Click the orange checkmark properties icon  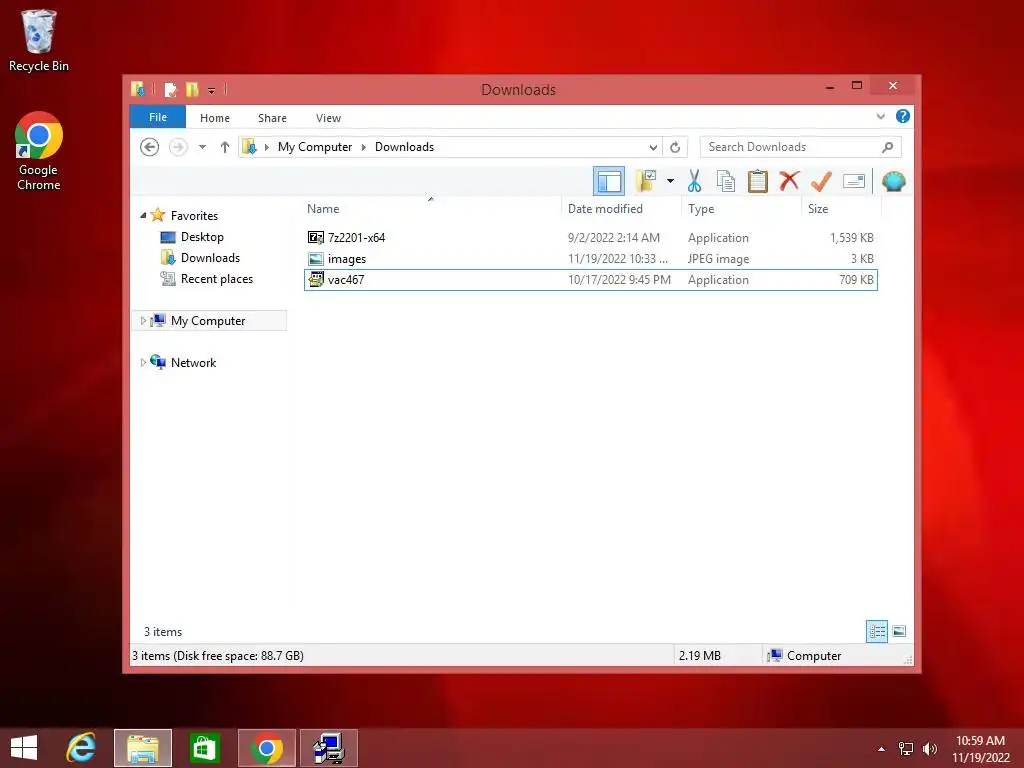(821, 181)
